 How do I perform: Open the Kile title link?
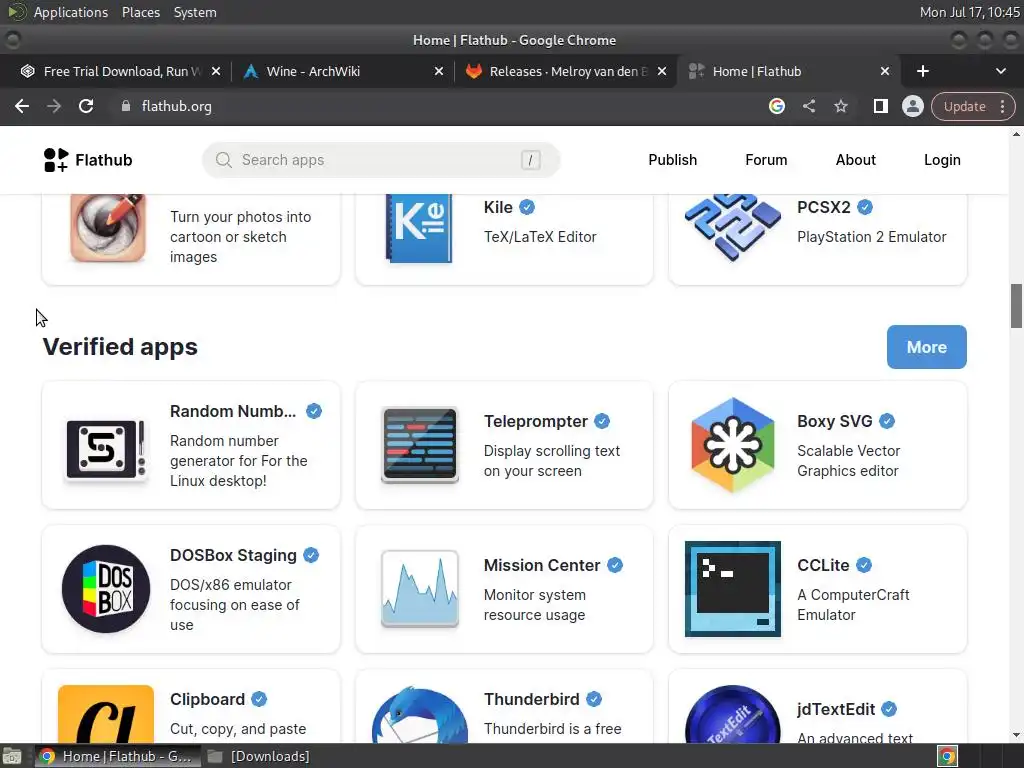point(498,207)
